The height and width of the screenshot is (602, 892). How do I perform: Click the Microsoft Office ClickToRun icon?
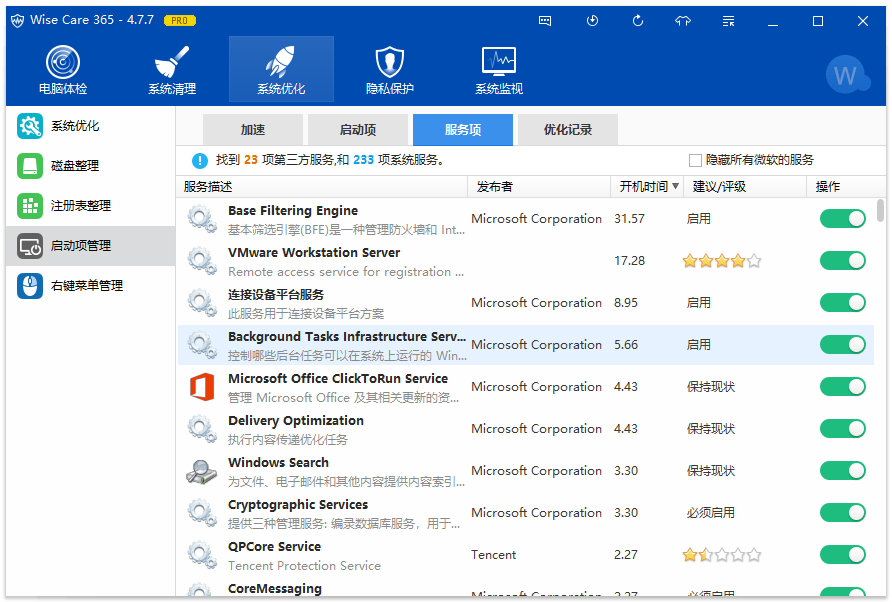pyautogui.click(x=202, y=387)
